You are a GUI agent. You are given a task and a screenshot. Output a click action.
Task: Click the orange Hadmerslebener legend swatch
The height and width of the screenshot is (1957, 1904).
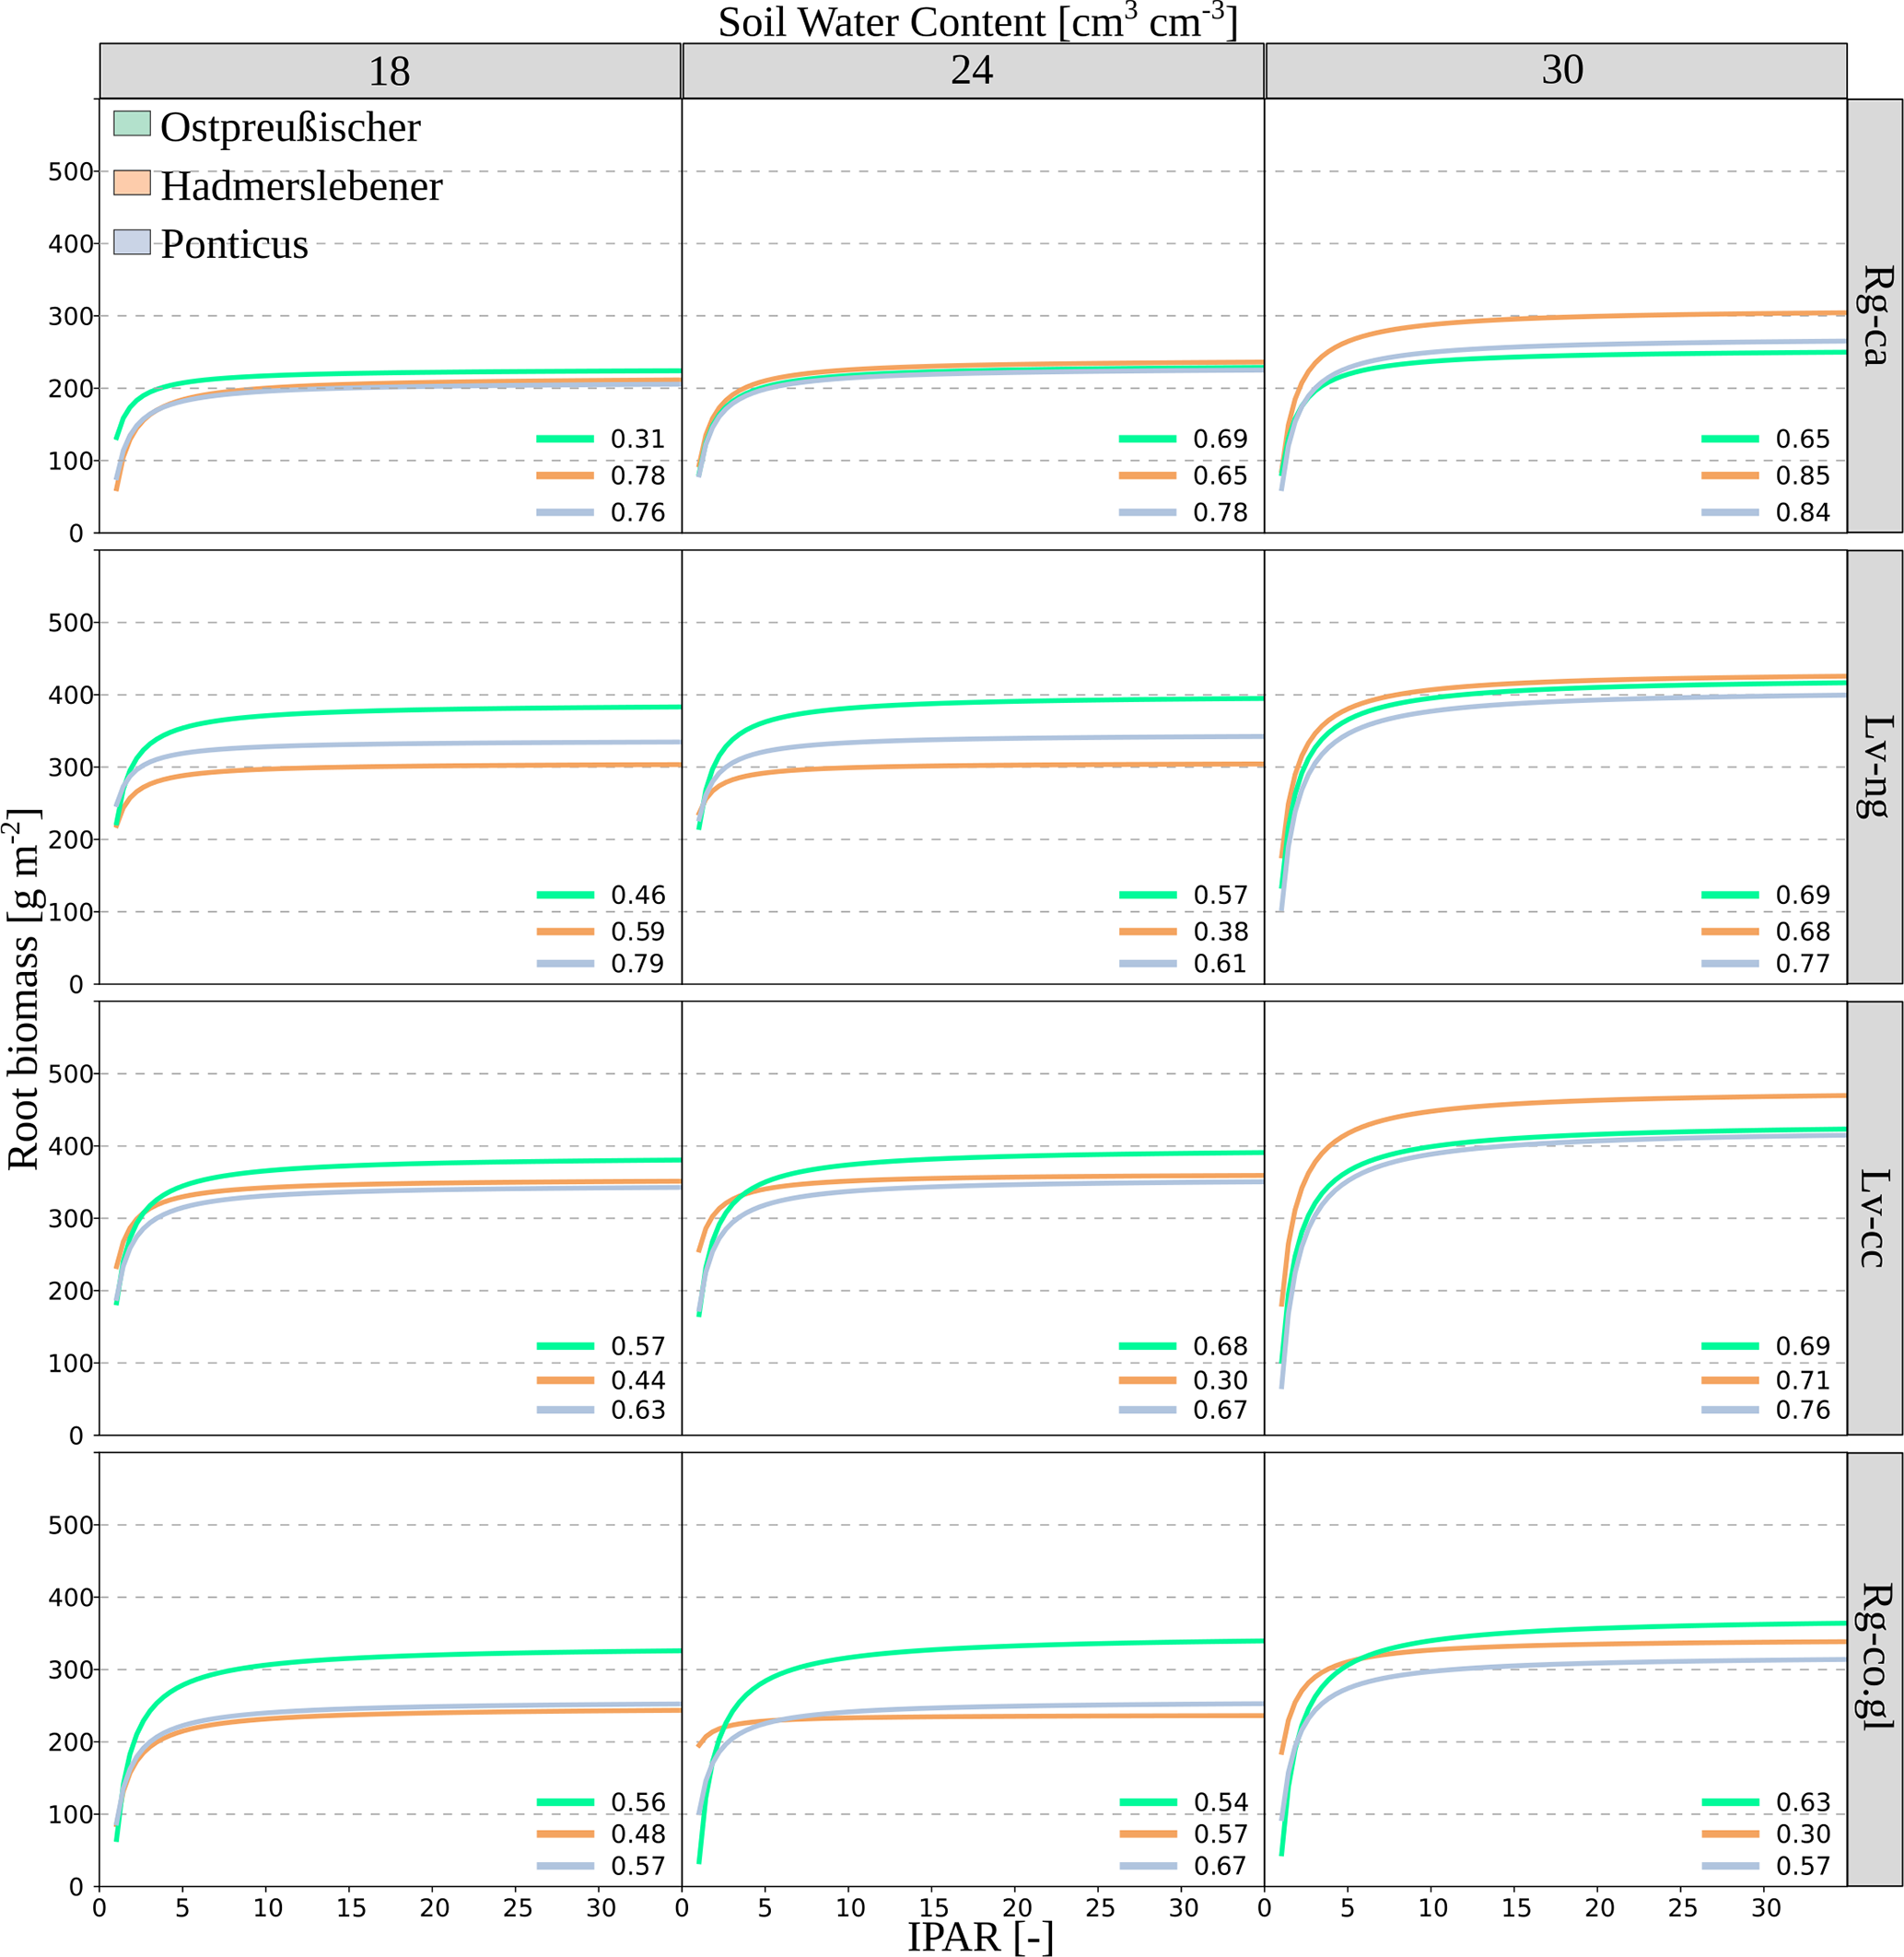pos(132,183)
